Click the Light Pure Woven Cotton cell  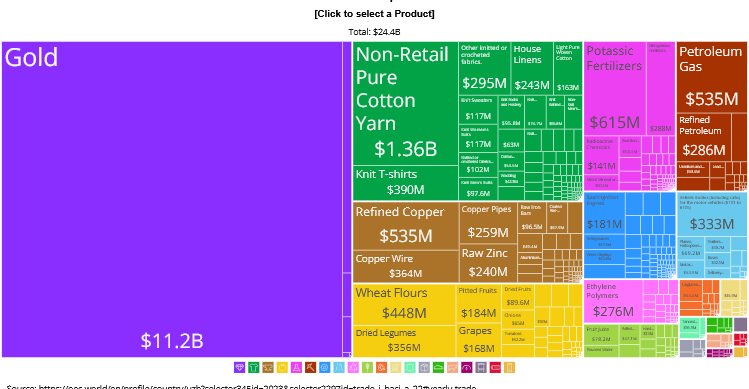[x=568, y=68]
